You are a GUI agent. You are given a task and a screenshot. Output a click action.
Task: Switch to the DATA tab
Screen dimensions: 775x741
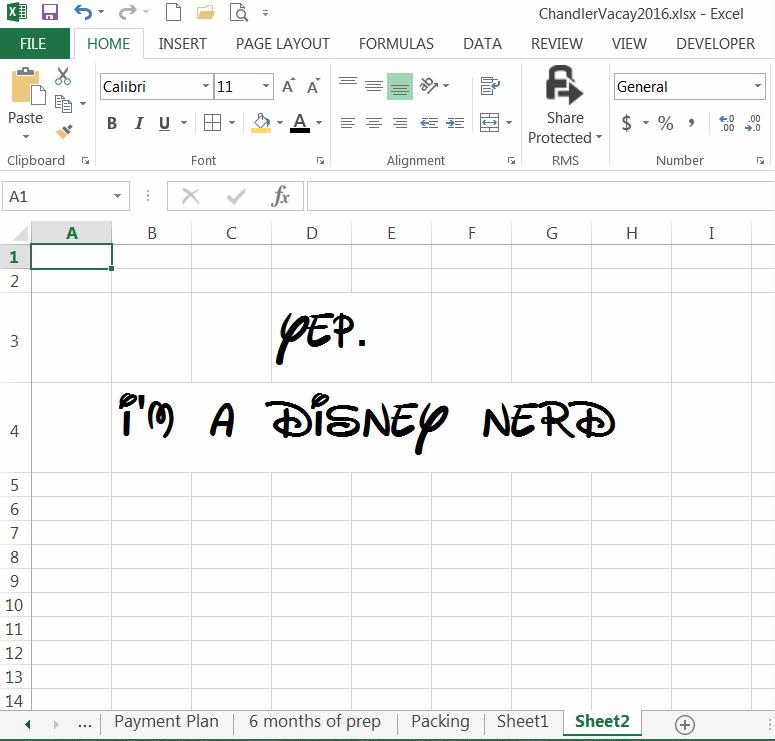pos(482,44)
